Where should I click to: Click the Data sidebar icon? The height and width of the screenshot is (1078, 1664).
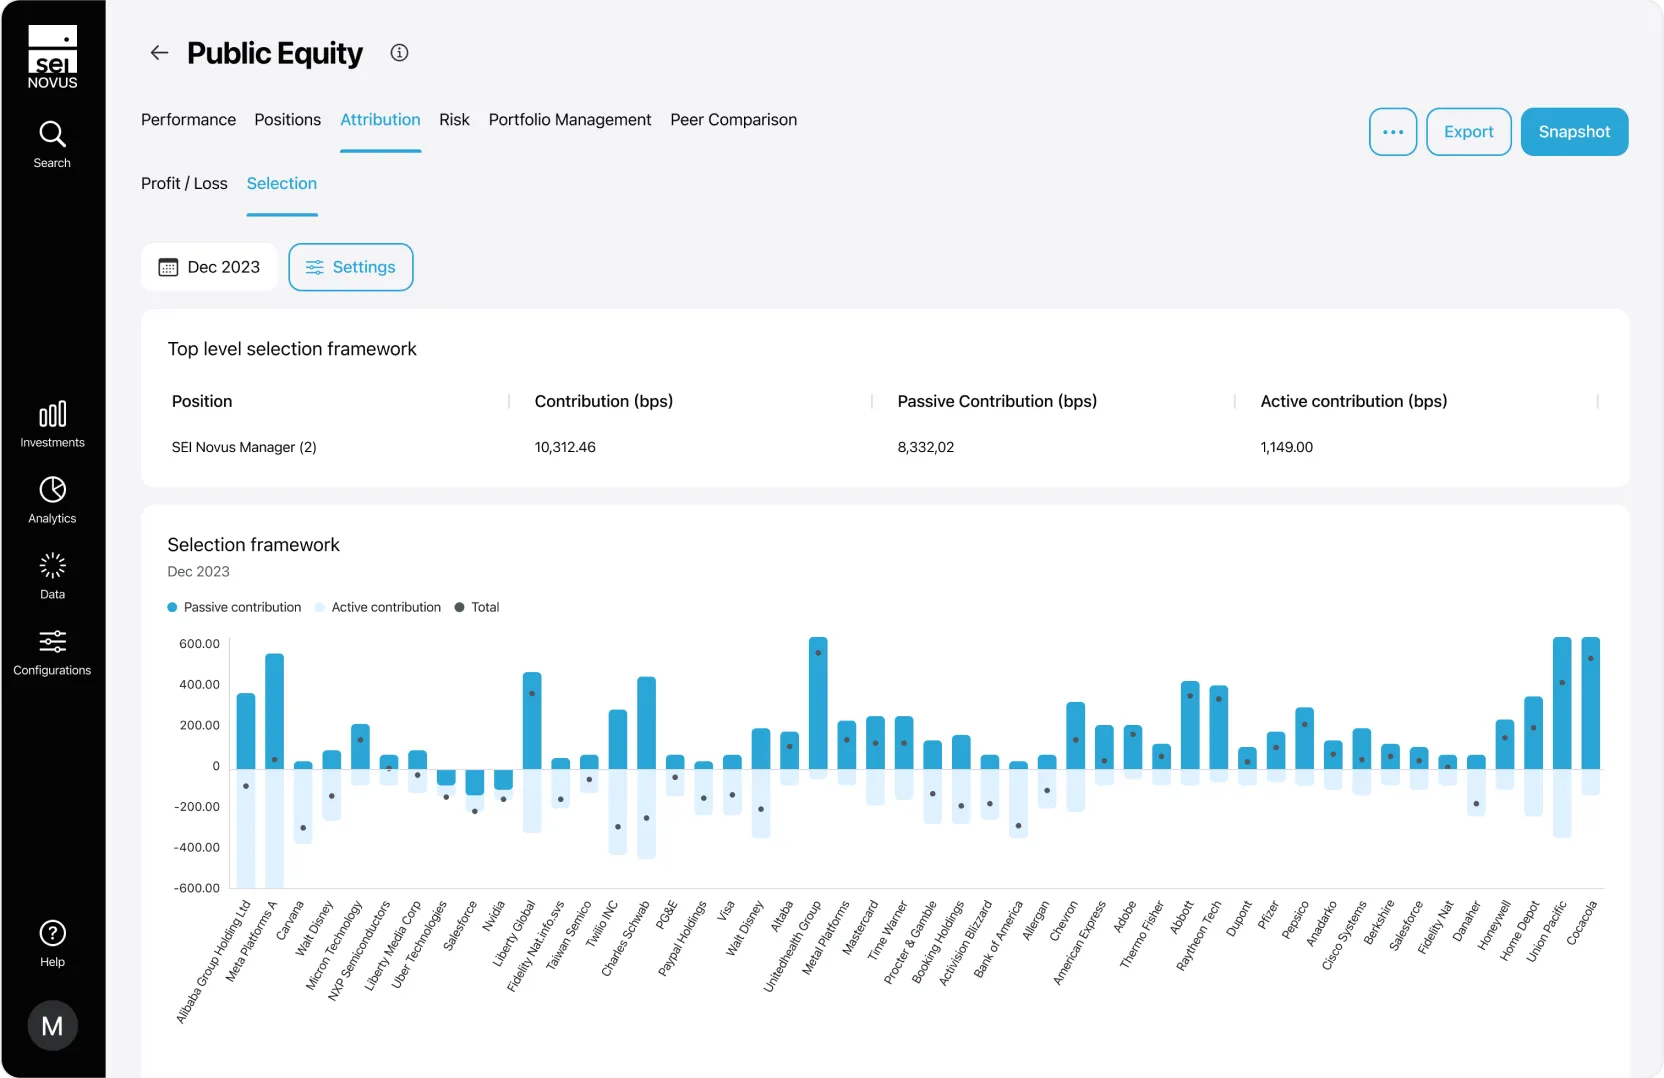pyautogui.click(x=52, y=574)
